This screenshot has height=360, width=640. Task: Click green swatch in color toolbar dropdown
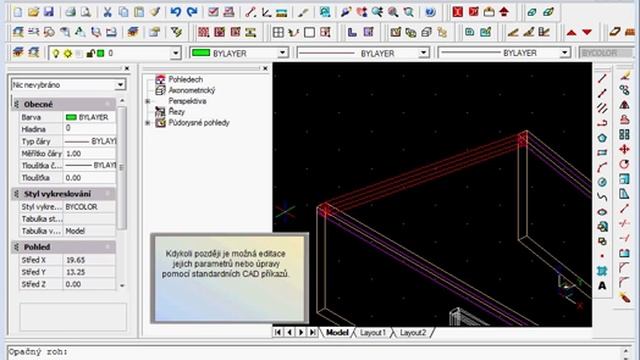[201, 53]
